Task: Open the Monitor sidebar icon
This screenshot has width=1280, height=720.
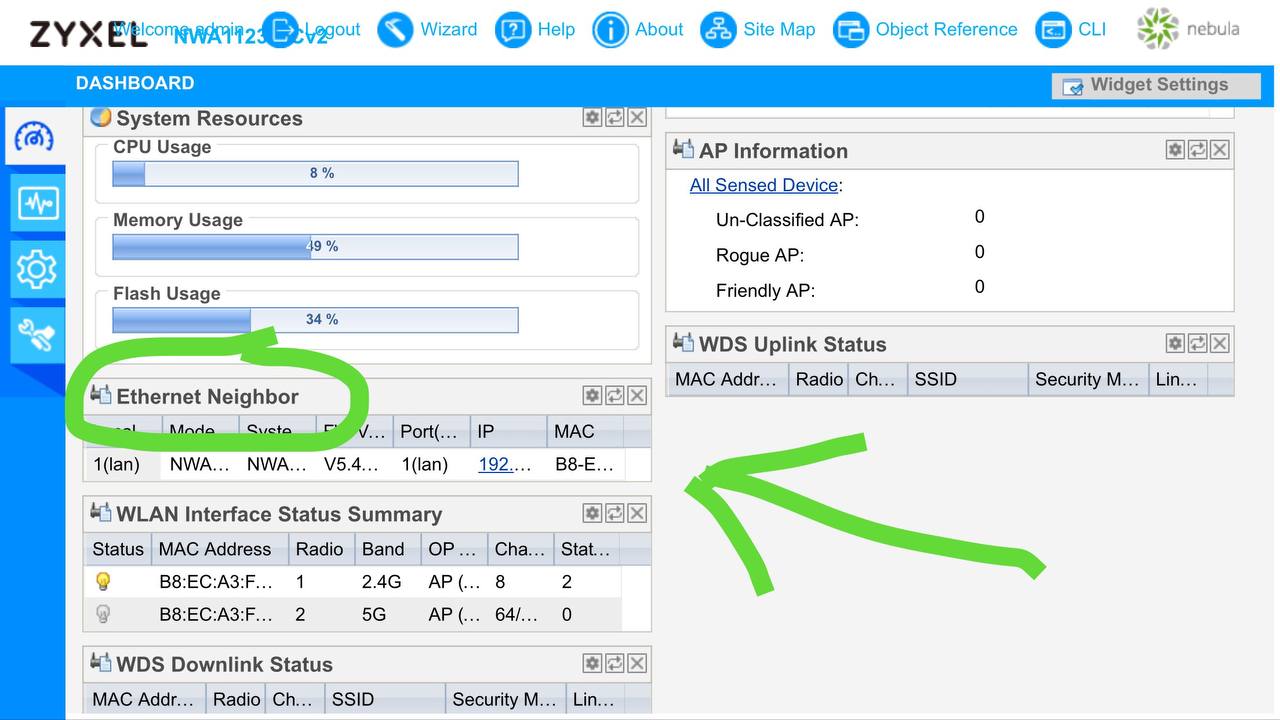Action: point(38,203)
